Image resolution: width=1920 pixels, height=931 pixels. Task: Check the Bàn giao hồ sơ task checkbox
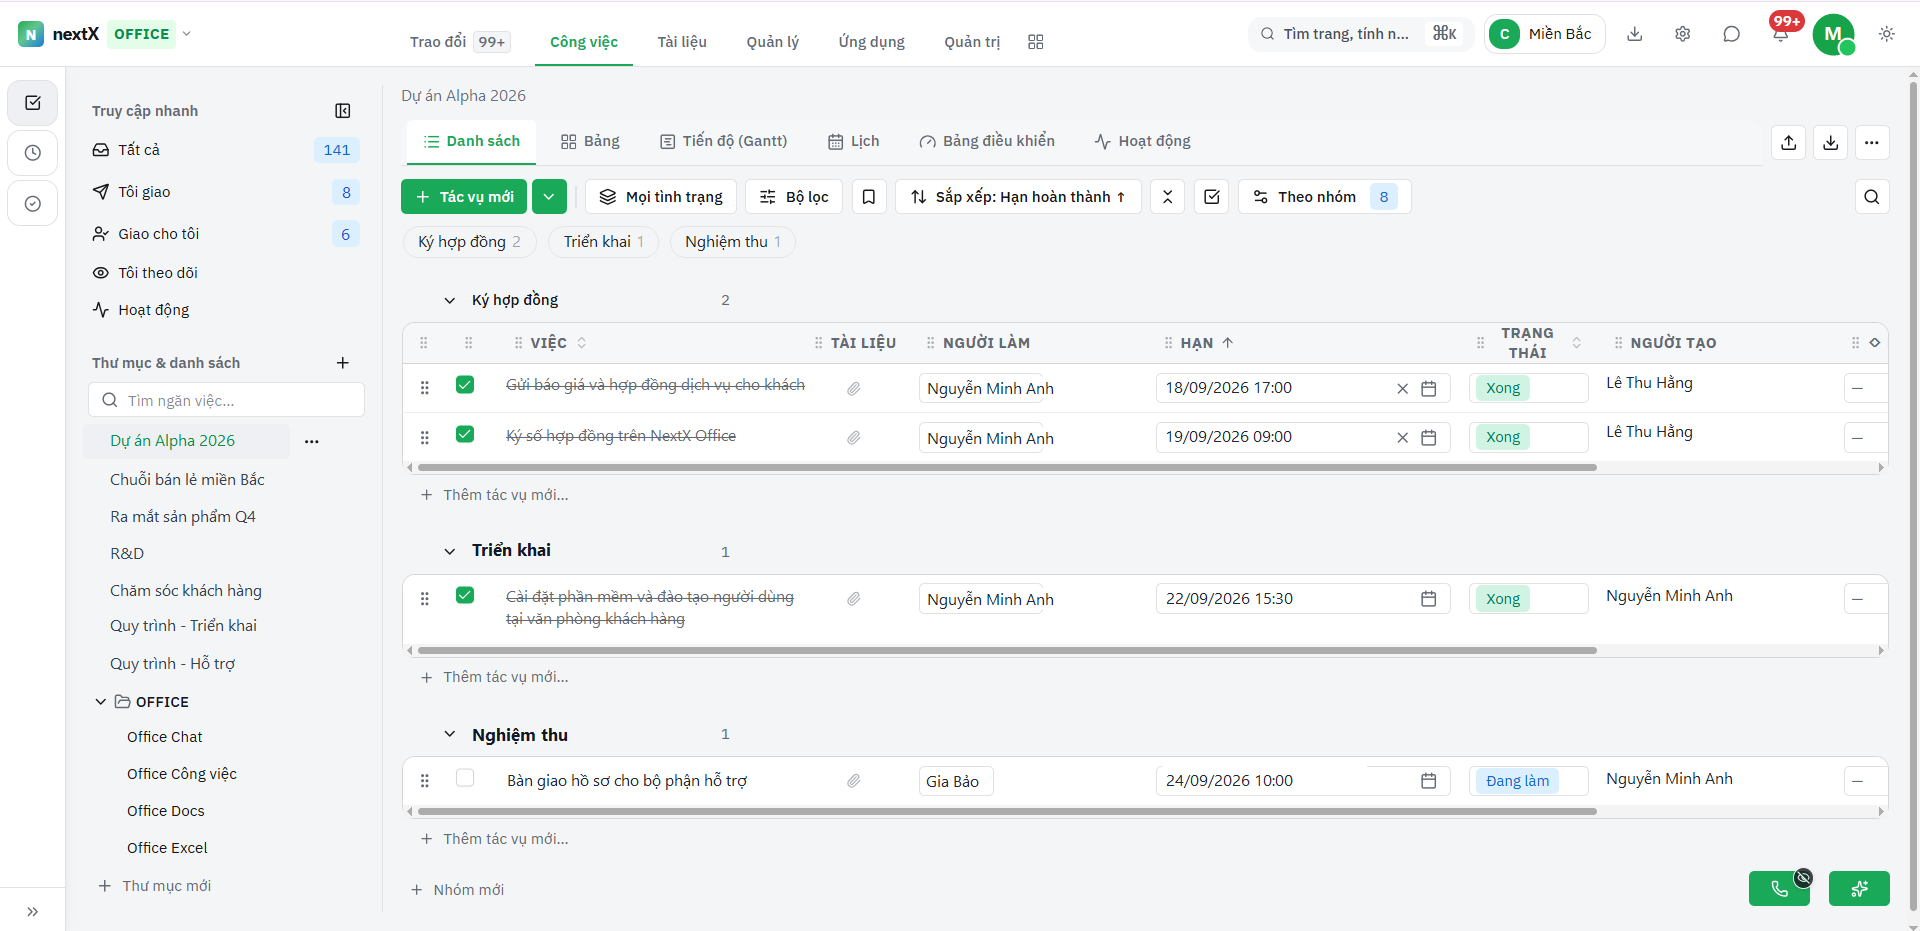(x=465, y=778)
